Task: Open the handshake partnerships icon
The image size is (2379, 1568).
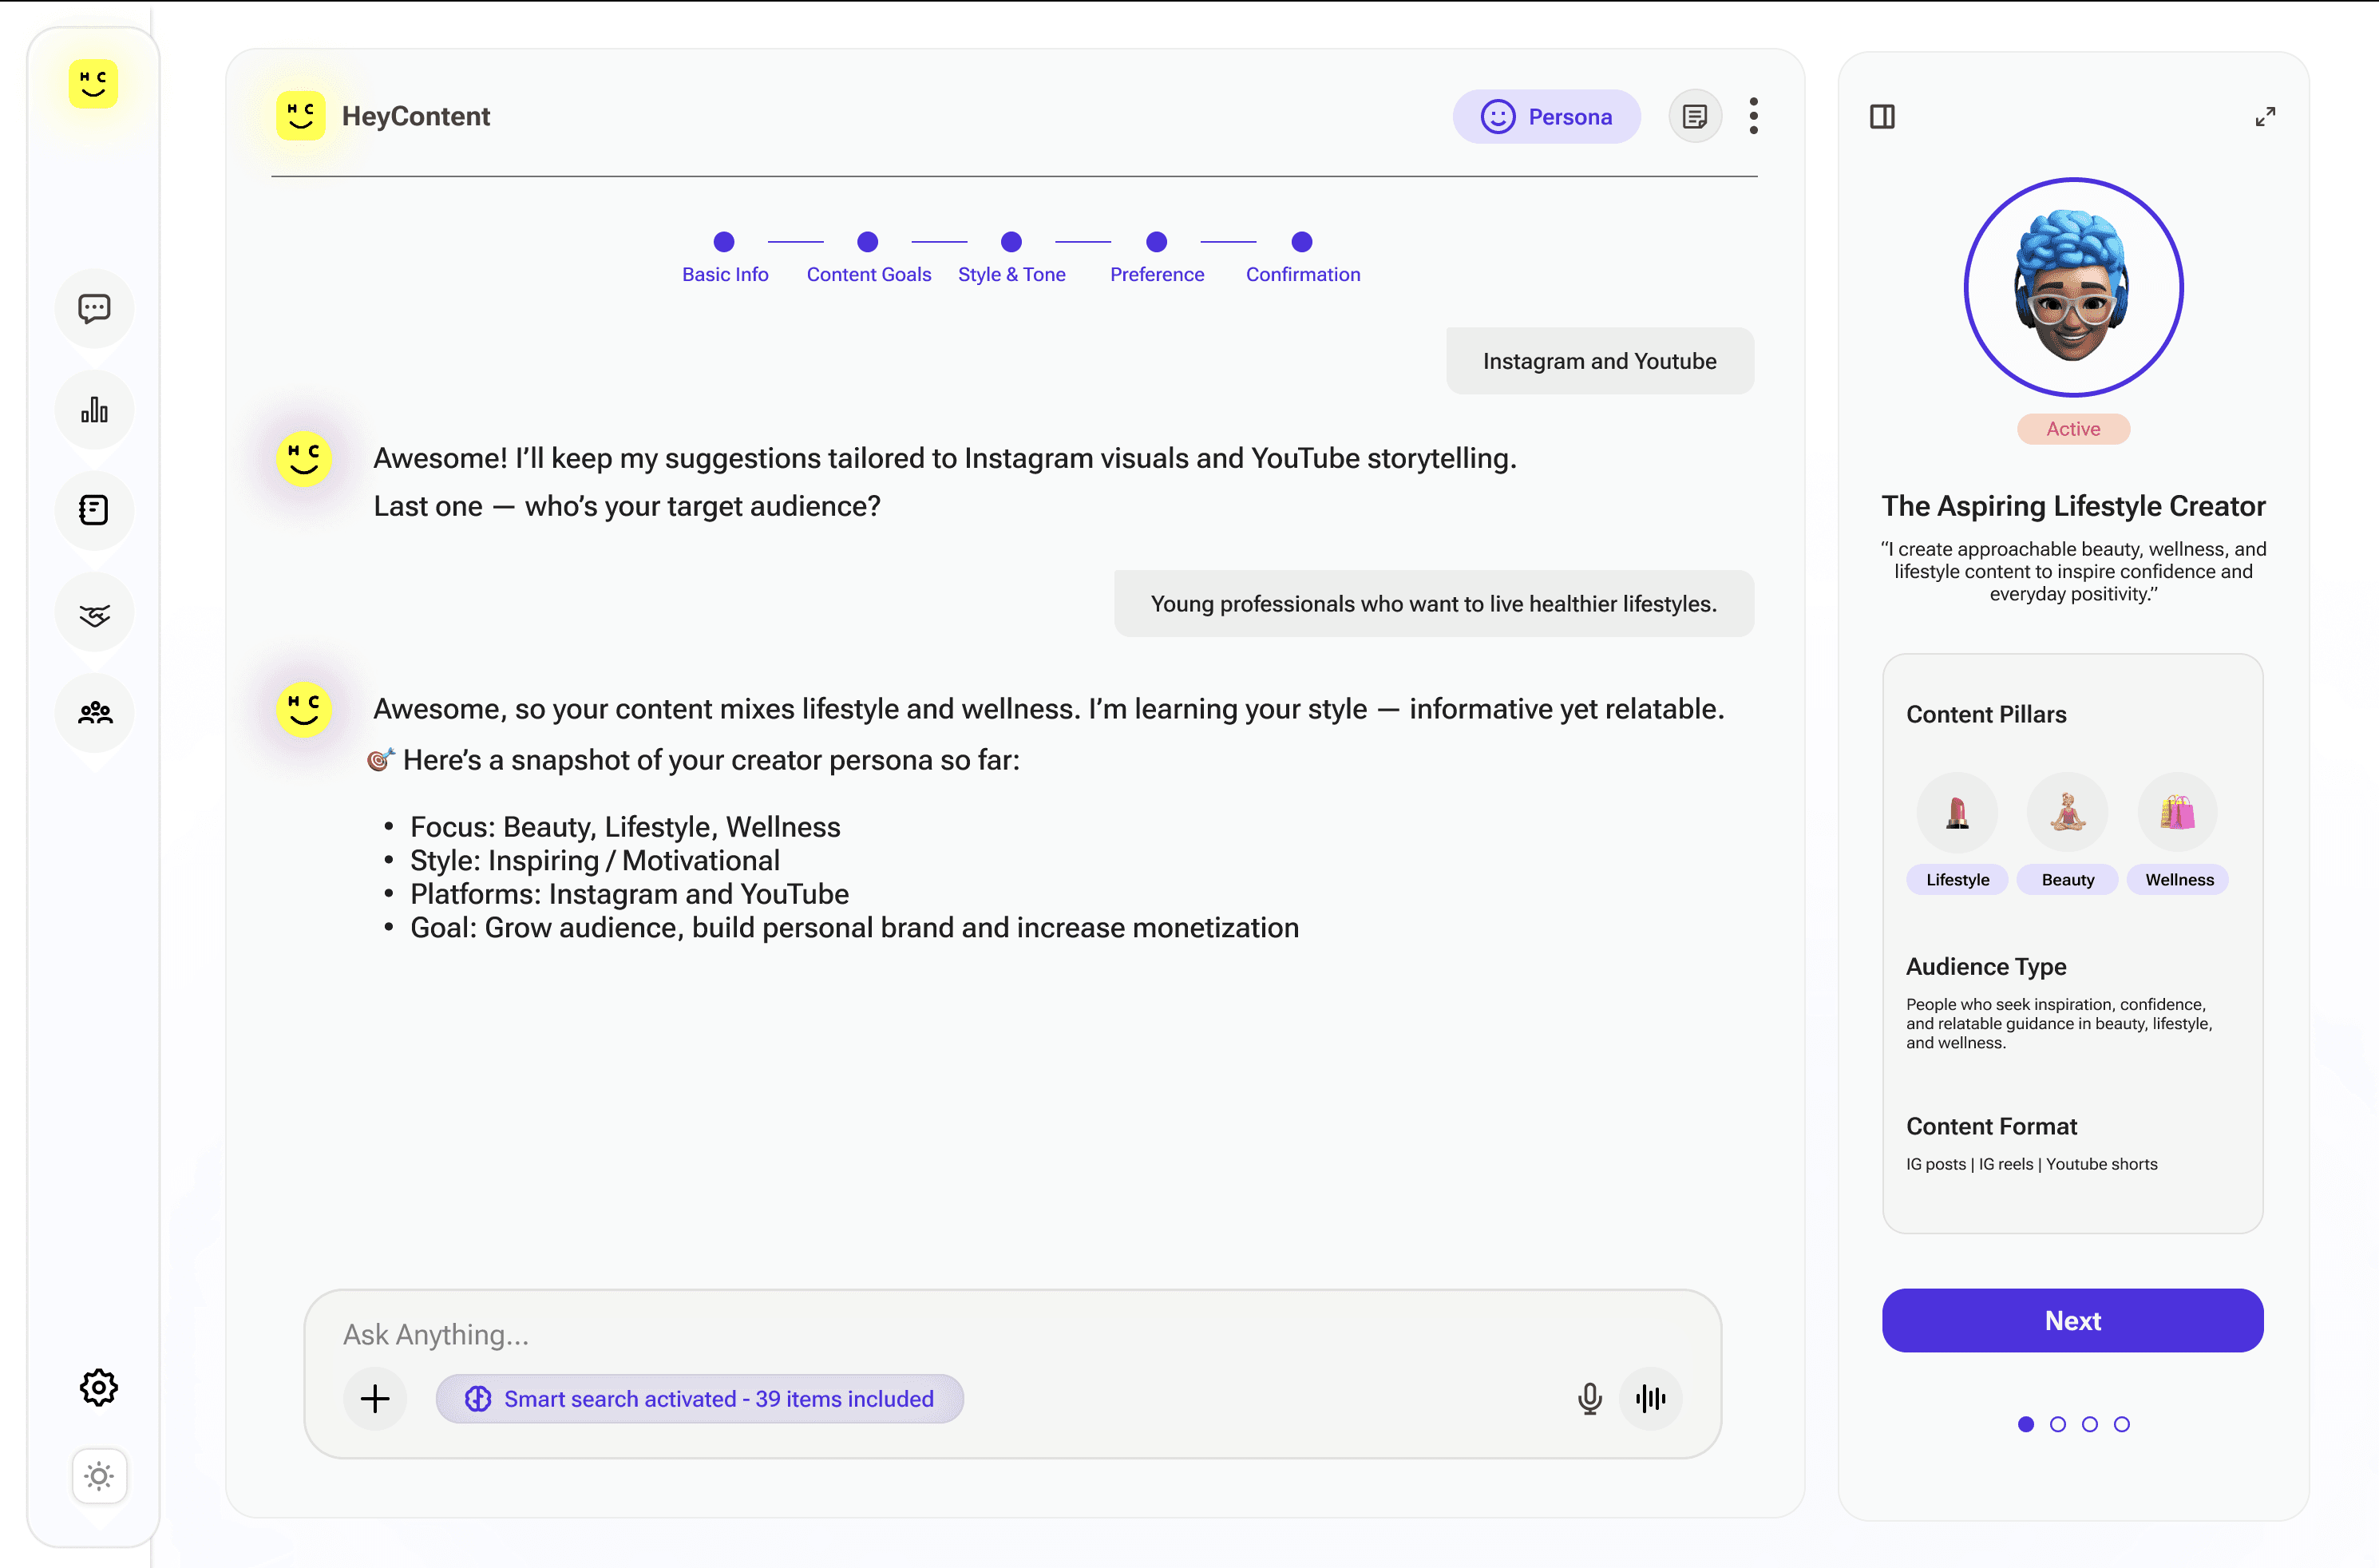Action: coord(94,614)
